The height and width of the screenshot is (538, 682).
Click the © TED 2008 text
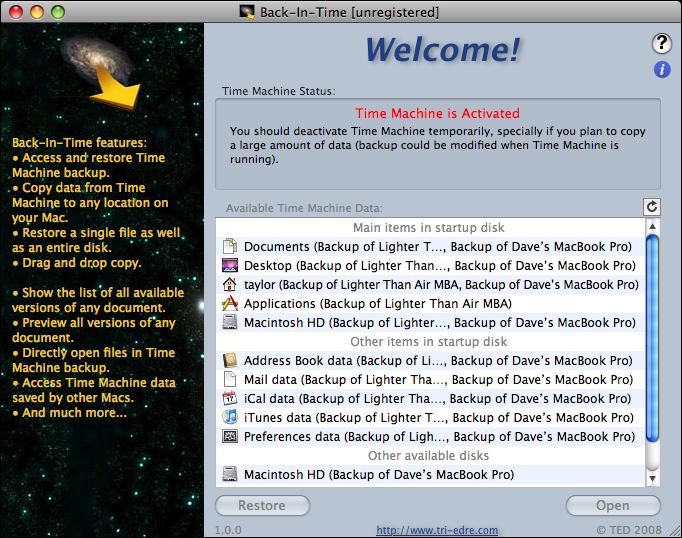(x=629, y=530)
